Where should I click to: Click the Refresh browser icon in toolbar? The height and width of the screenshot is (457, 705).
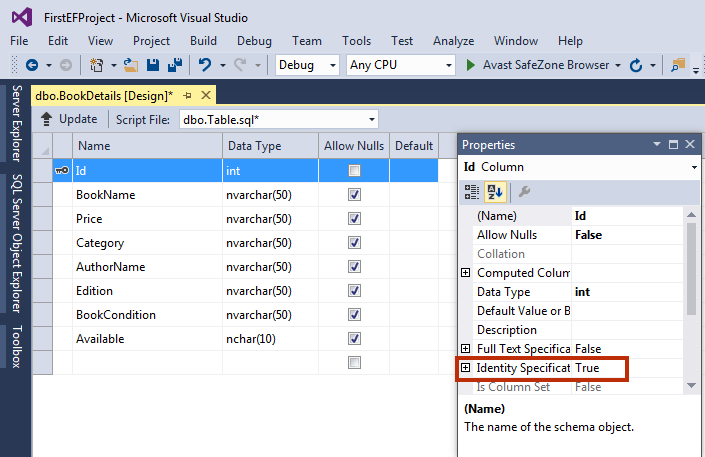[636, 65]
